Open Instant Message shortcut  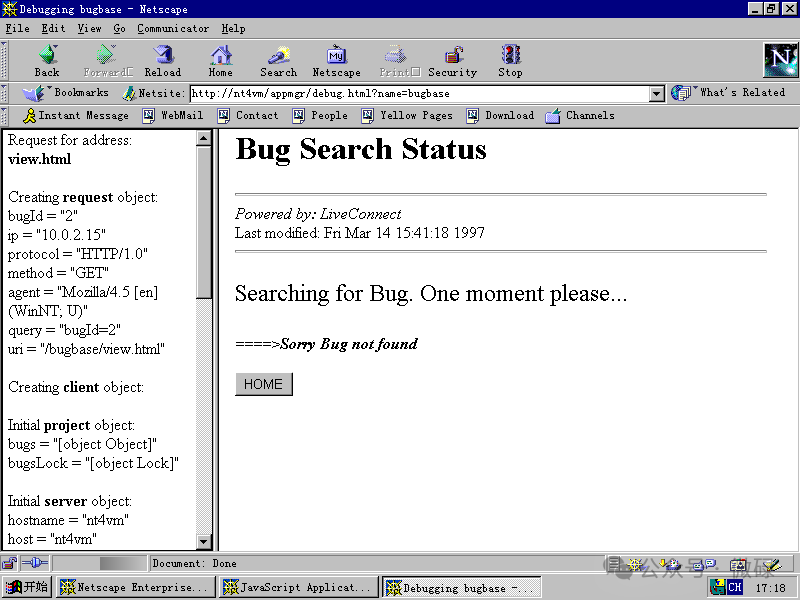tap(76, 116)
